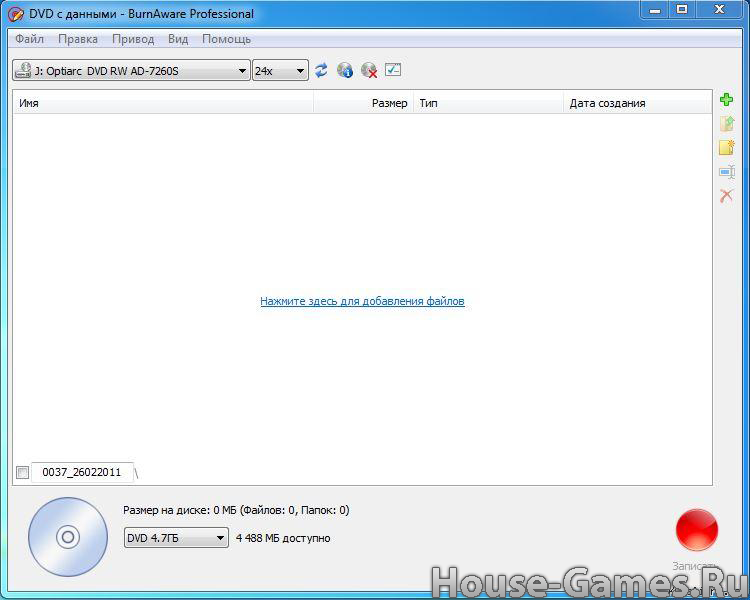This screenshot has width=750, height=600.
Task: Open the Правка menu
Action: point(77,39)
